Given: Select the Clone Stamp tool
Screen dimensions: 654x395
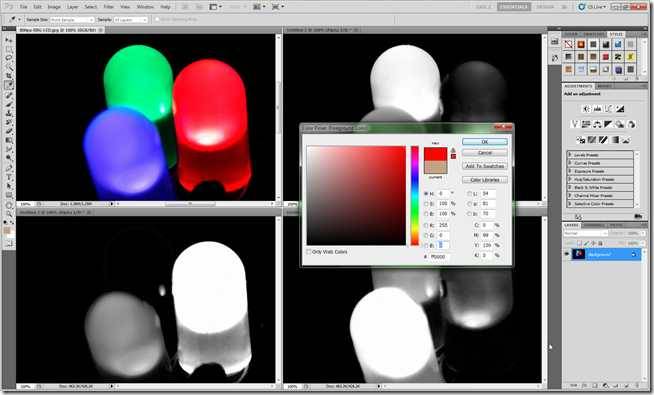Looking at the screenshot, I should click(x=8, y=113).
